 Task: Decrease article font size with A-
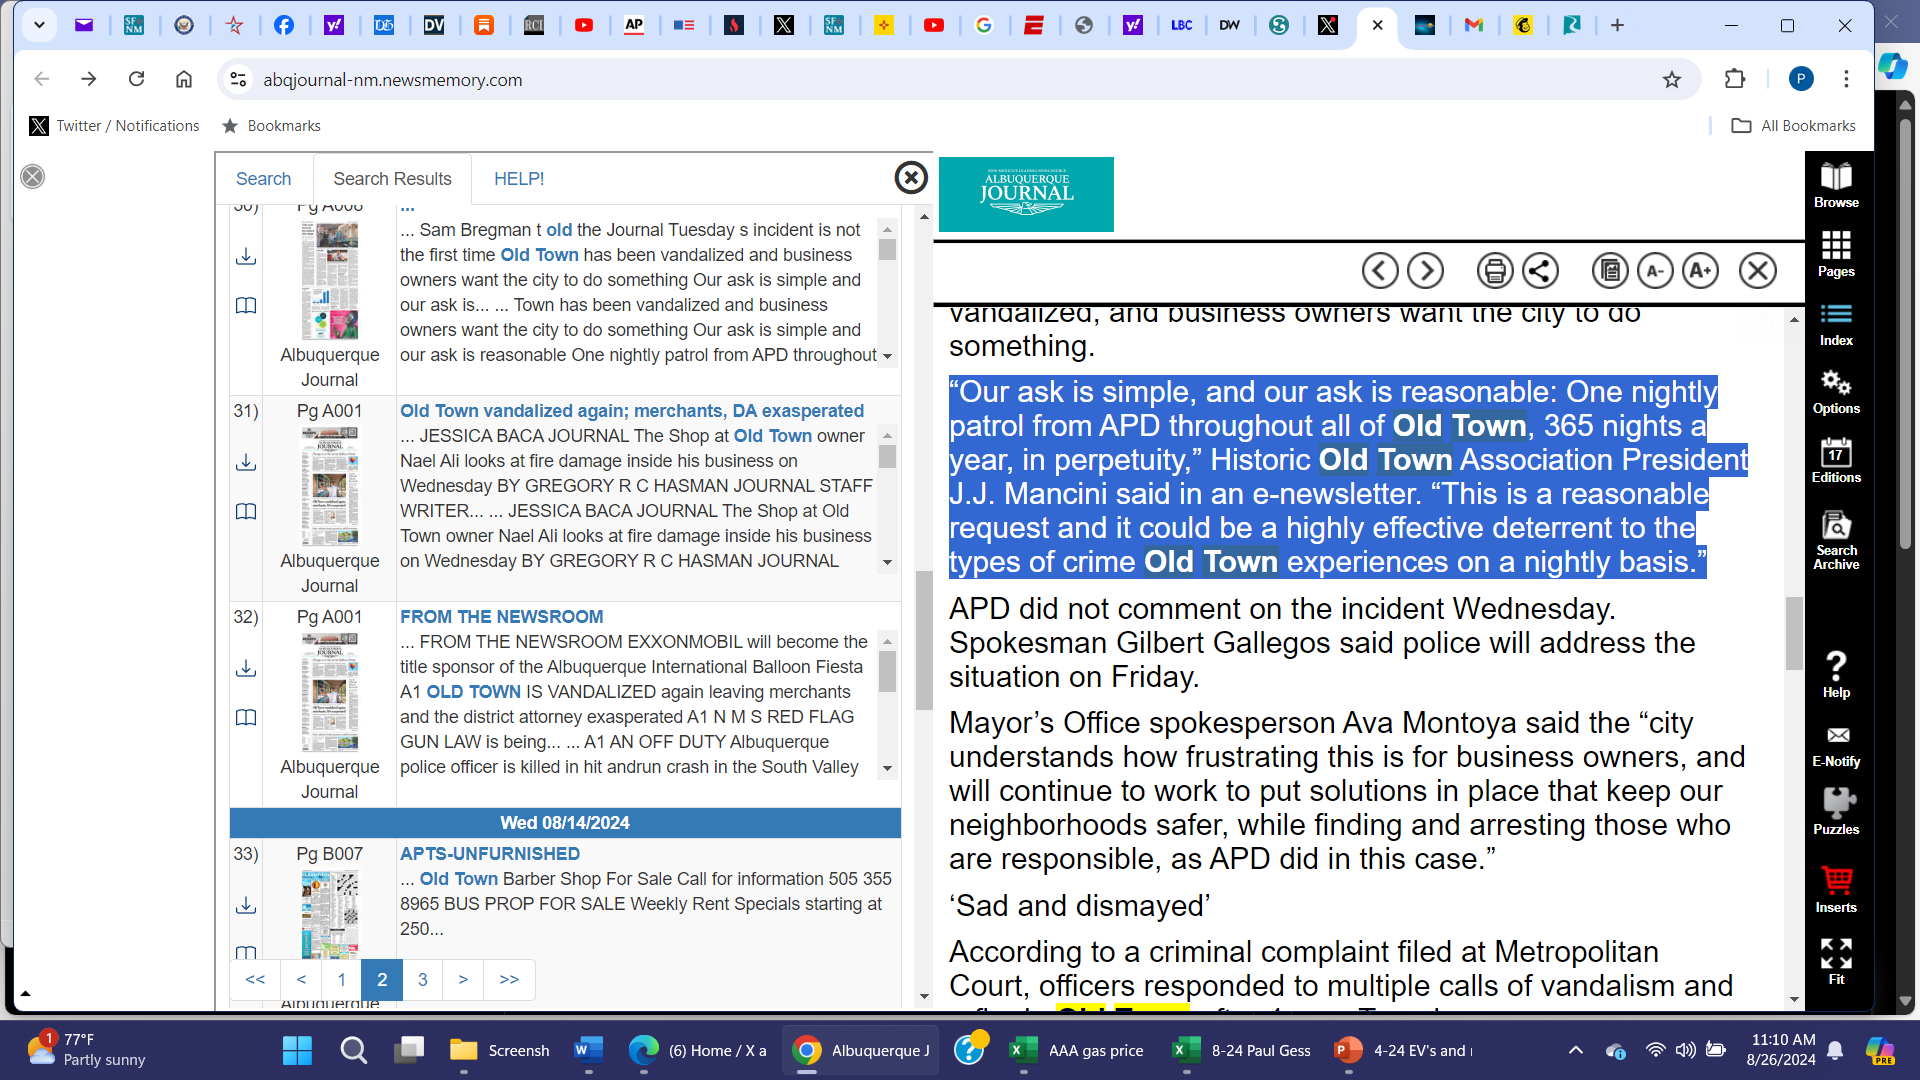tap(1655, 271)
